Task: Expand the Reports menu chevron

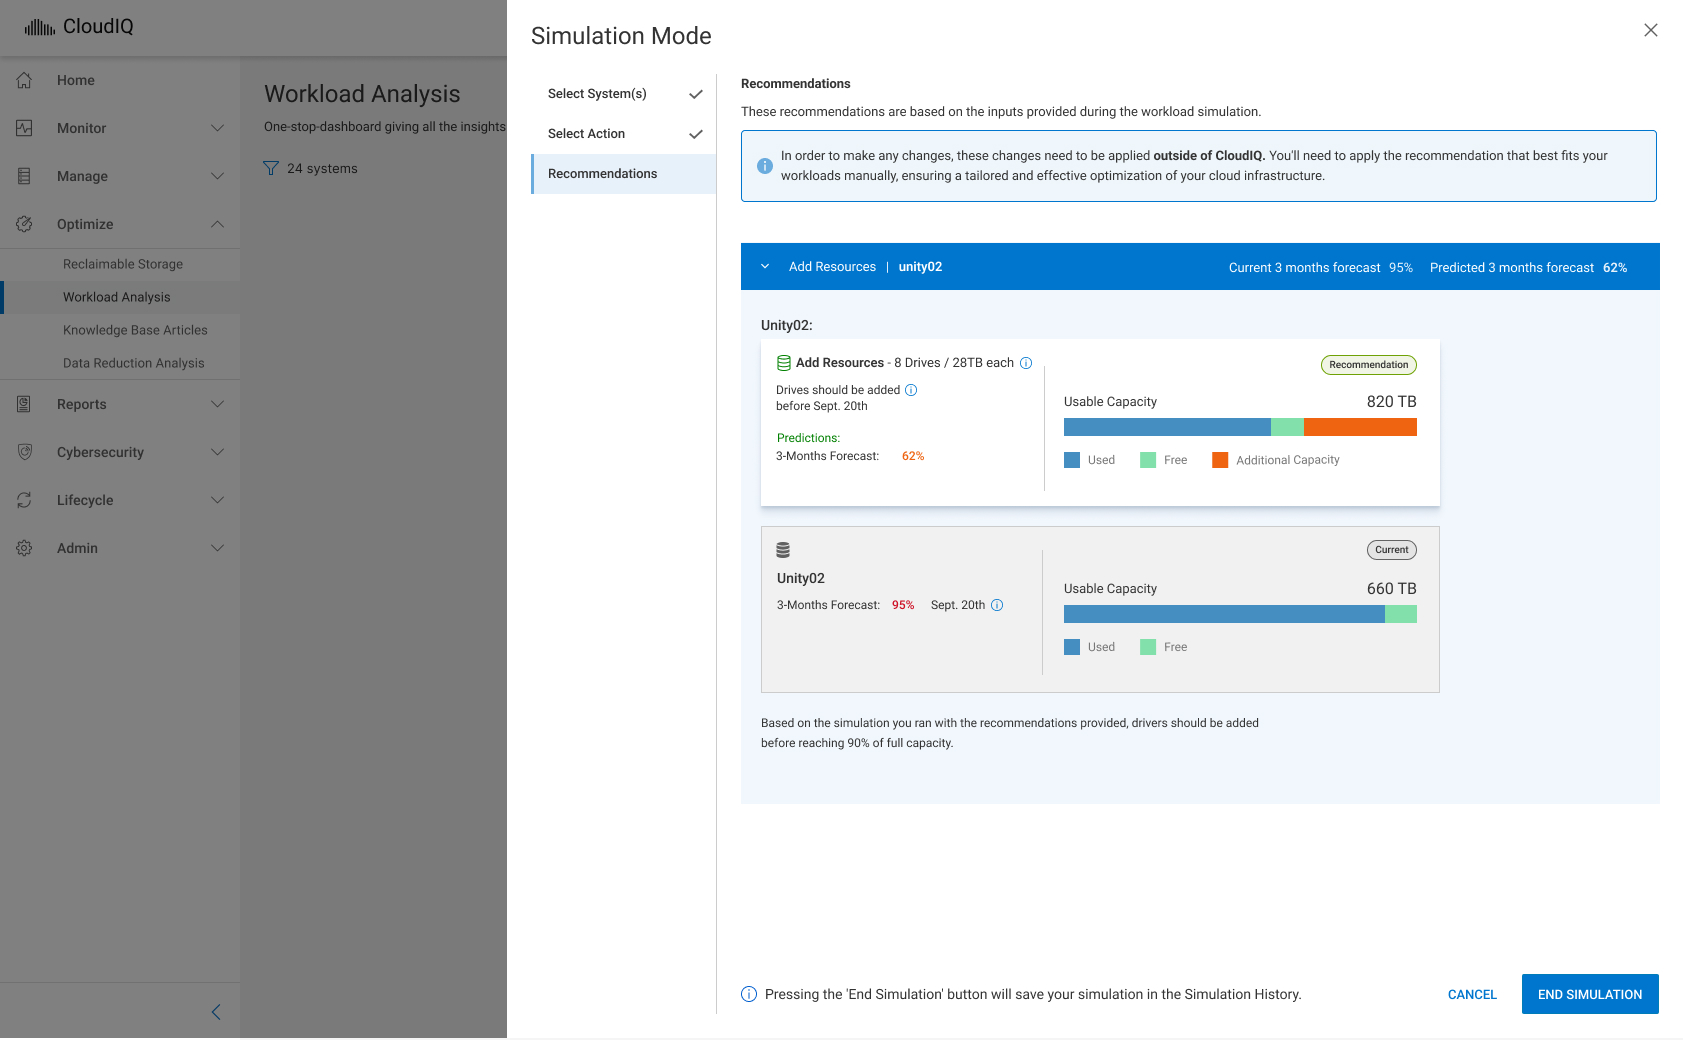Action: click(x=217, y=404)
